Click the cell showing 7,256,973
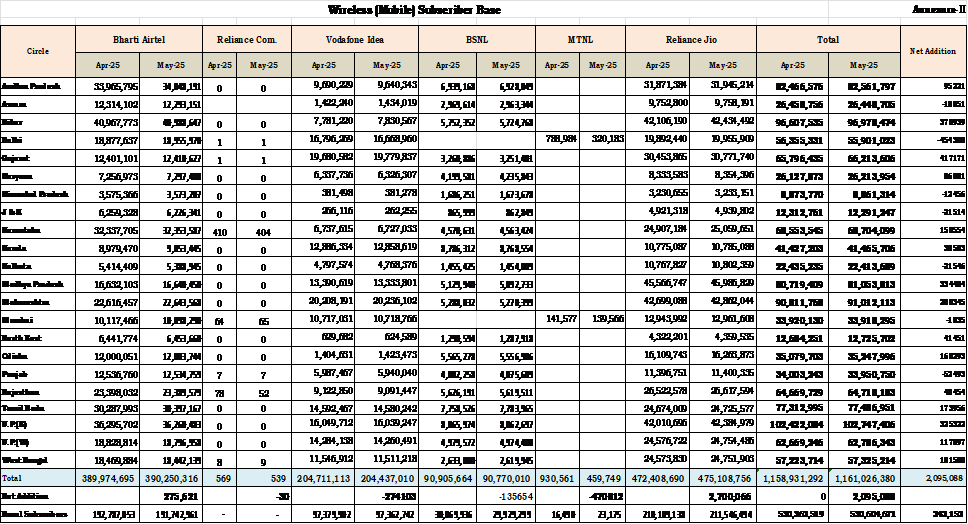Image resolution: width=968 pixels, height=524 pixels. click(x=107, y=176)
